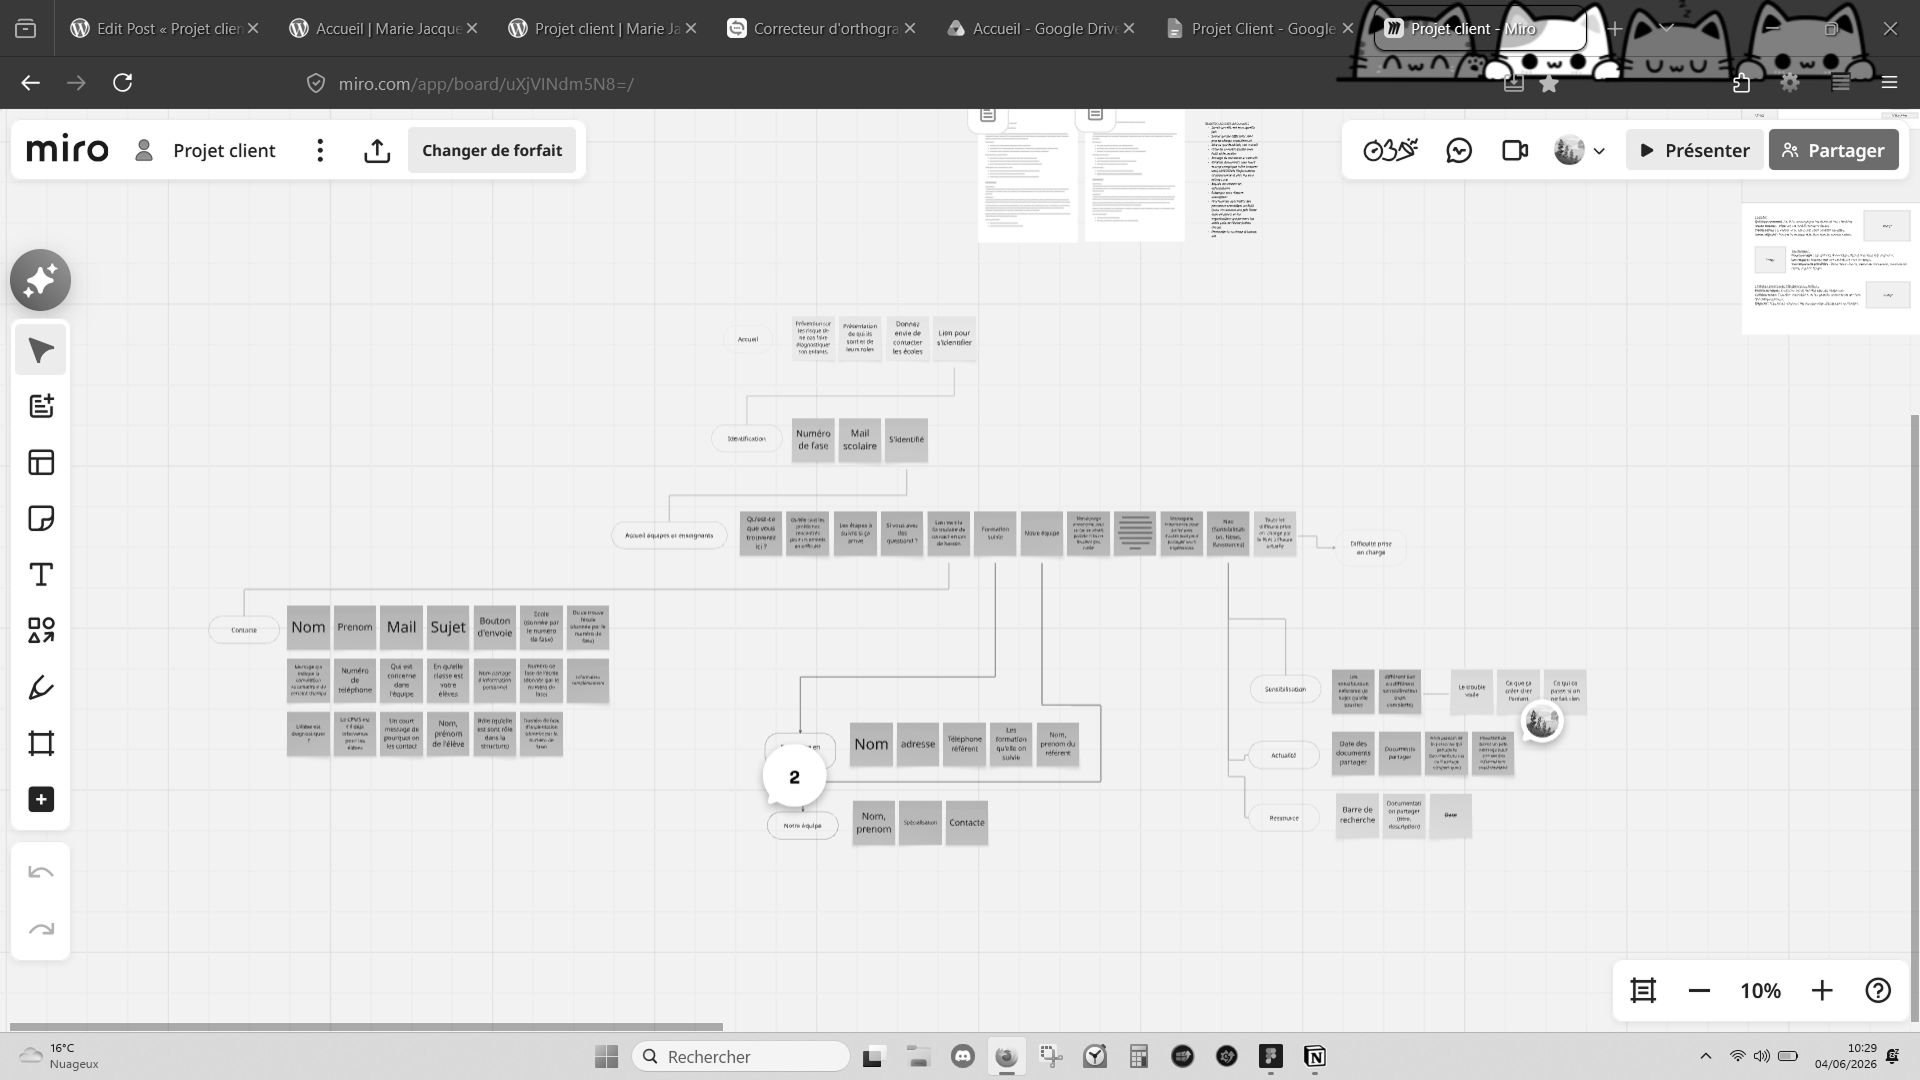Viewport: 1920px width, 1080px height.
Task: Open board options three-dot menu
Action: [320, 150]
